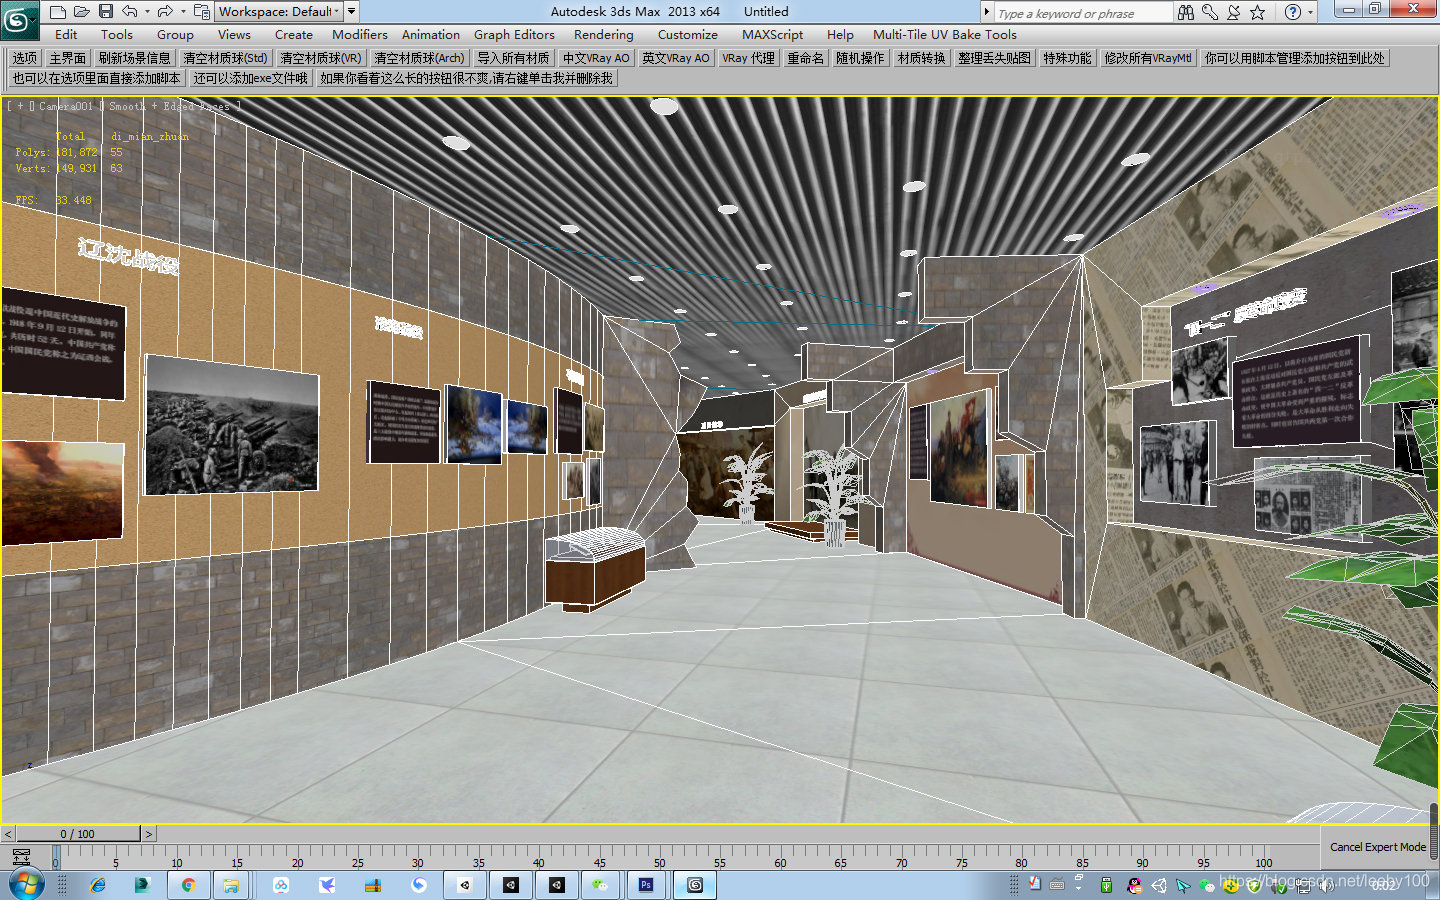Open the mini curve editor toggle icon

pyautogui.click(x=21, y=857)
